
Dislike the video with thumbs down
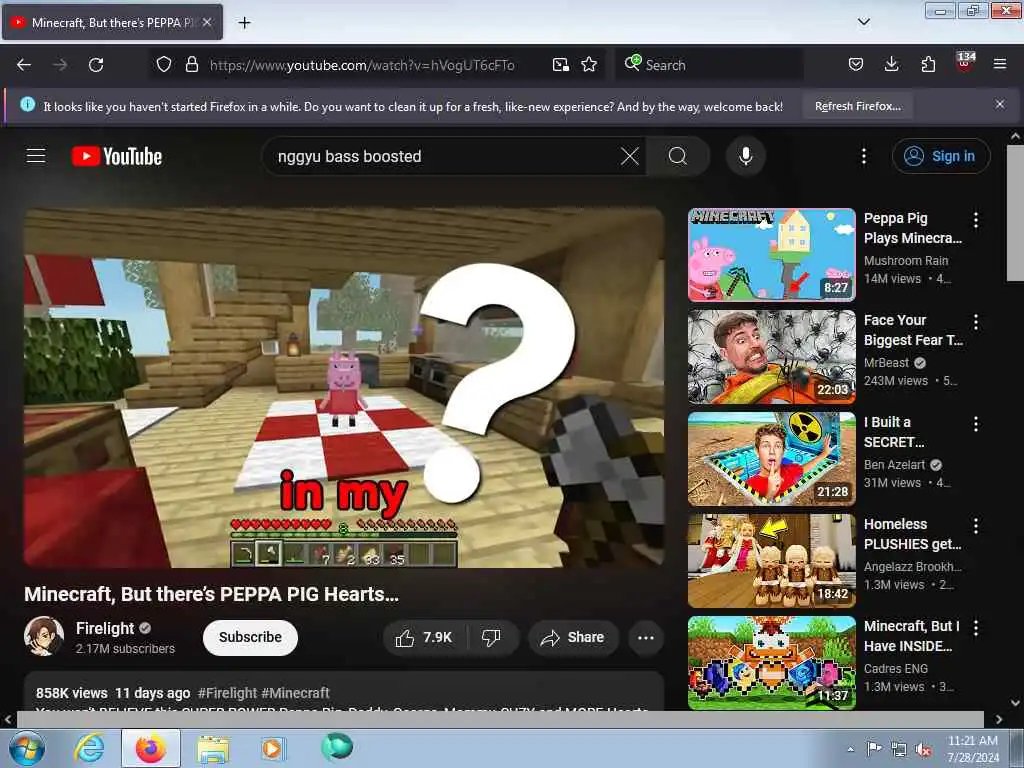[x=491, y=637]
